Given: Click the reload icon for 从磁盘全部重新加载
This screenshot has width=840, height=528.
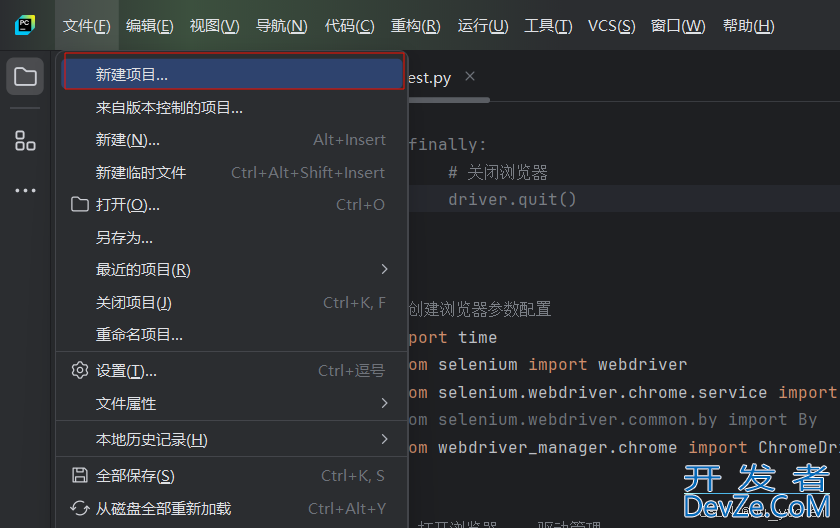Looking at the screenshot, I should click(80, 508).
